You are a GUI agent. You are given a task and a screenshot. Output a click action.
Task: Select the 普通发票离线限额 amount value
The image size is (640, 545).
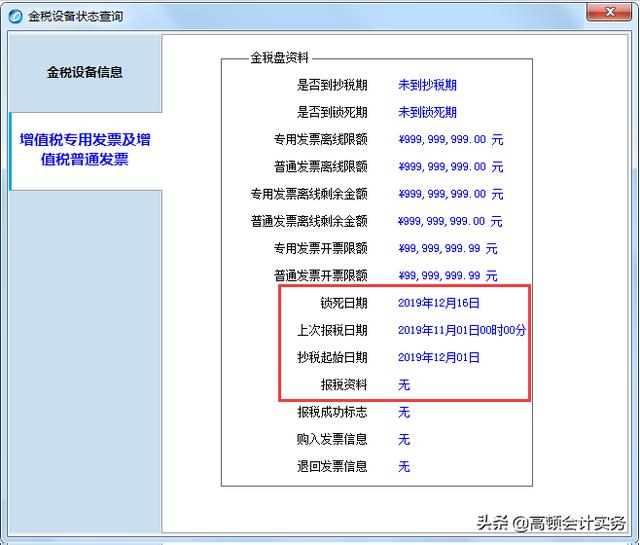pos(451,167)
